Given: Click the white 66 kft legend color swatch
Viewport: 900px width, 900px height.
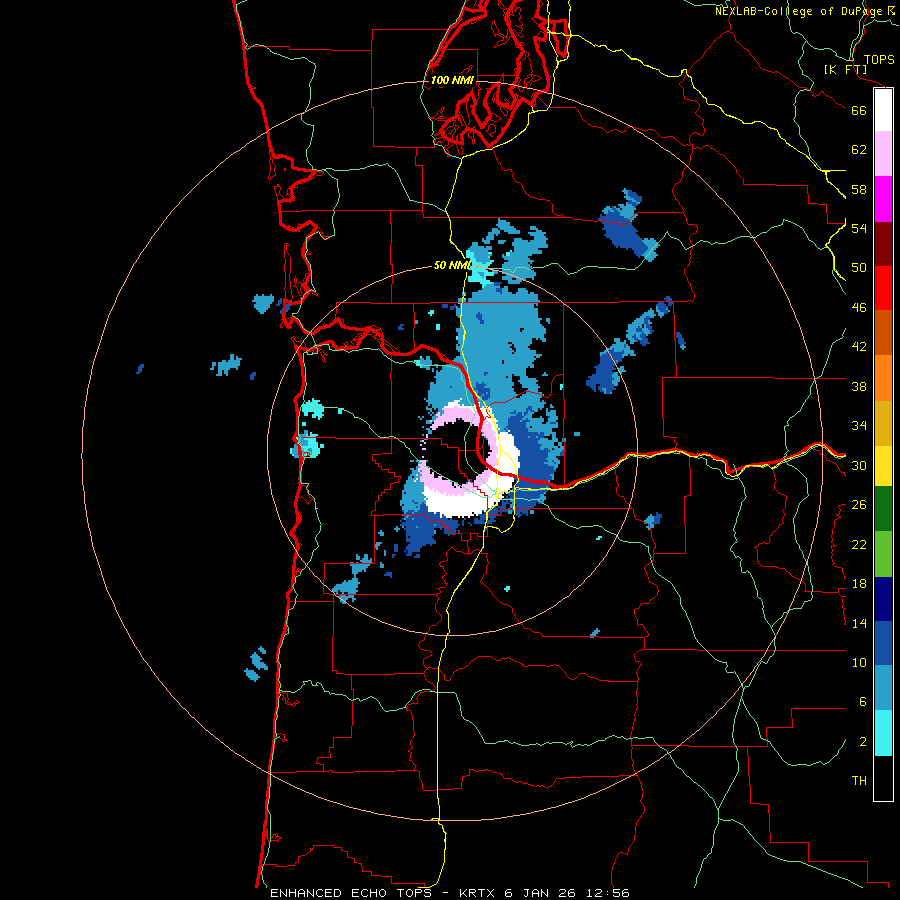Looking at the screenshot, I should [883, 110].
